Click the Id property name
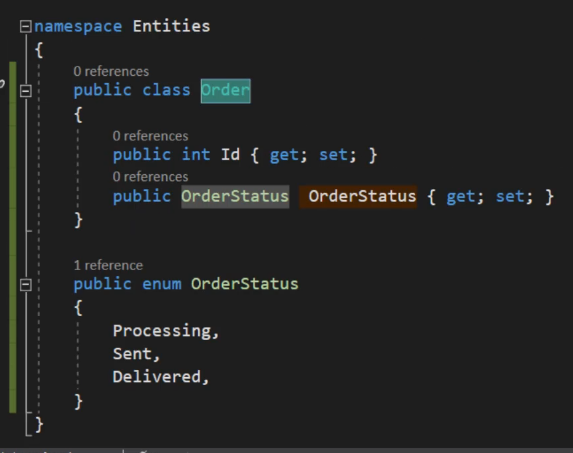The image size is (573, 453). point(230,155)
